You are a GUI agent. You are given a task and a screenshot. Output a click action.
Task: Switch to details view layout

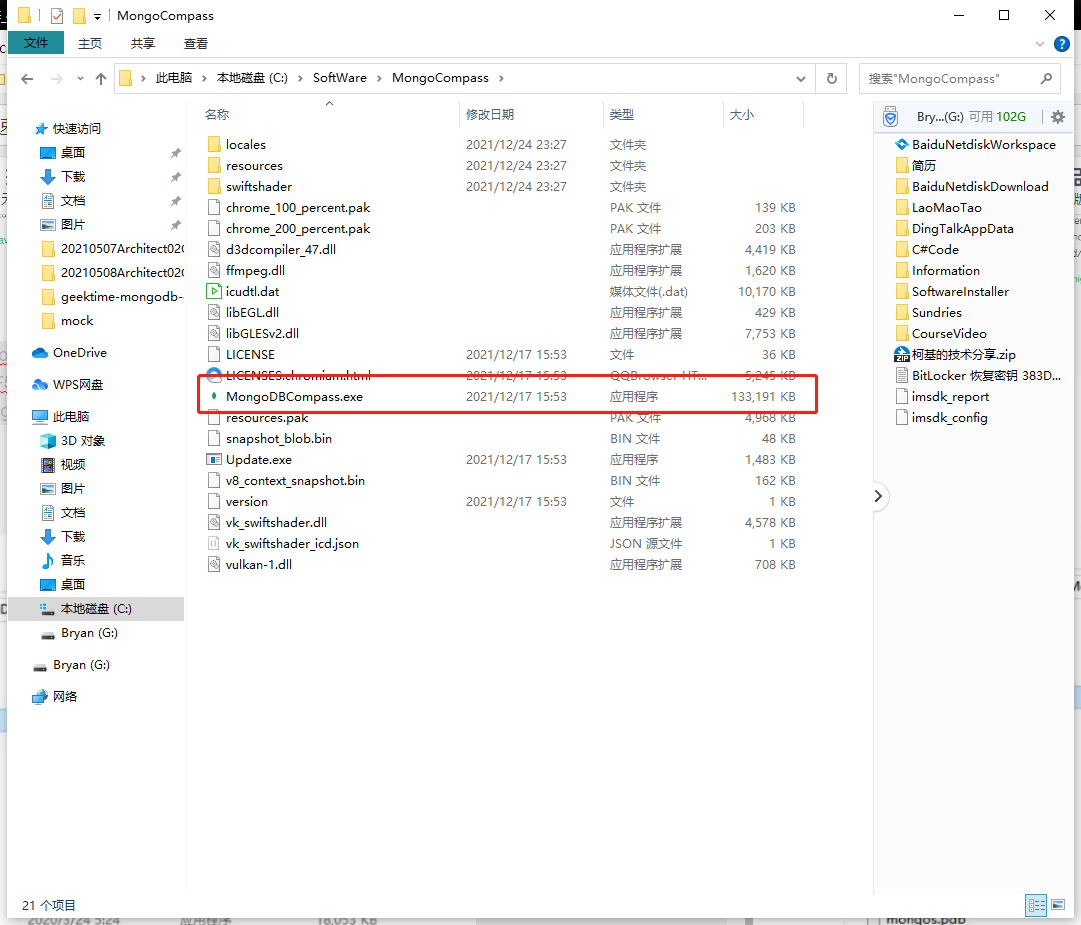[x=1036, y=905]
